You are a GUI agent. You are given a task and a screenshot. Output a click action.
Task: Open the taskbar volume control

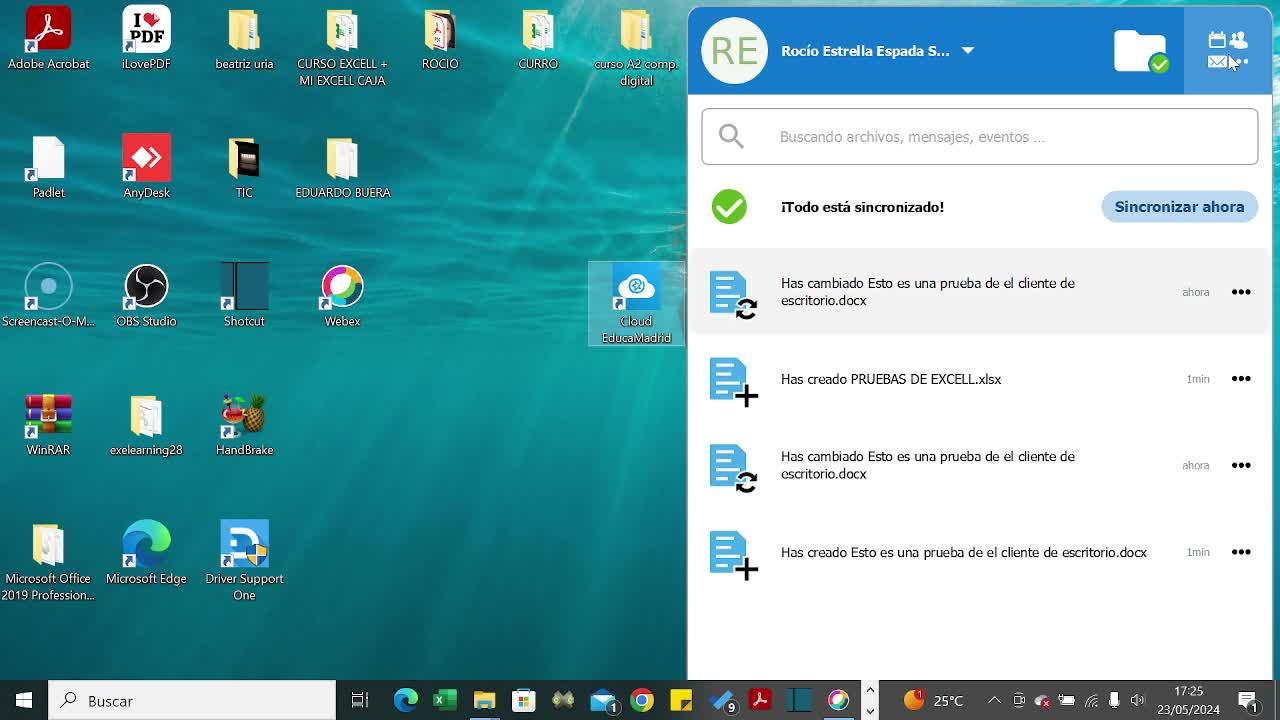pyautogui.click(x=1137, y=700)
